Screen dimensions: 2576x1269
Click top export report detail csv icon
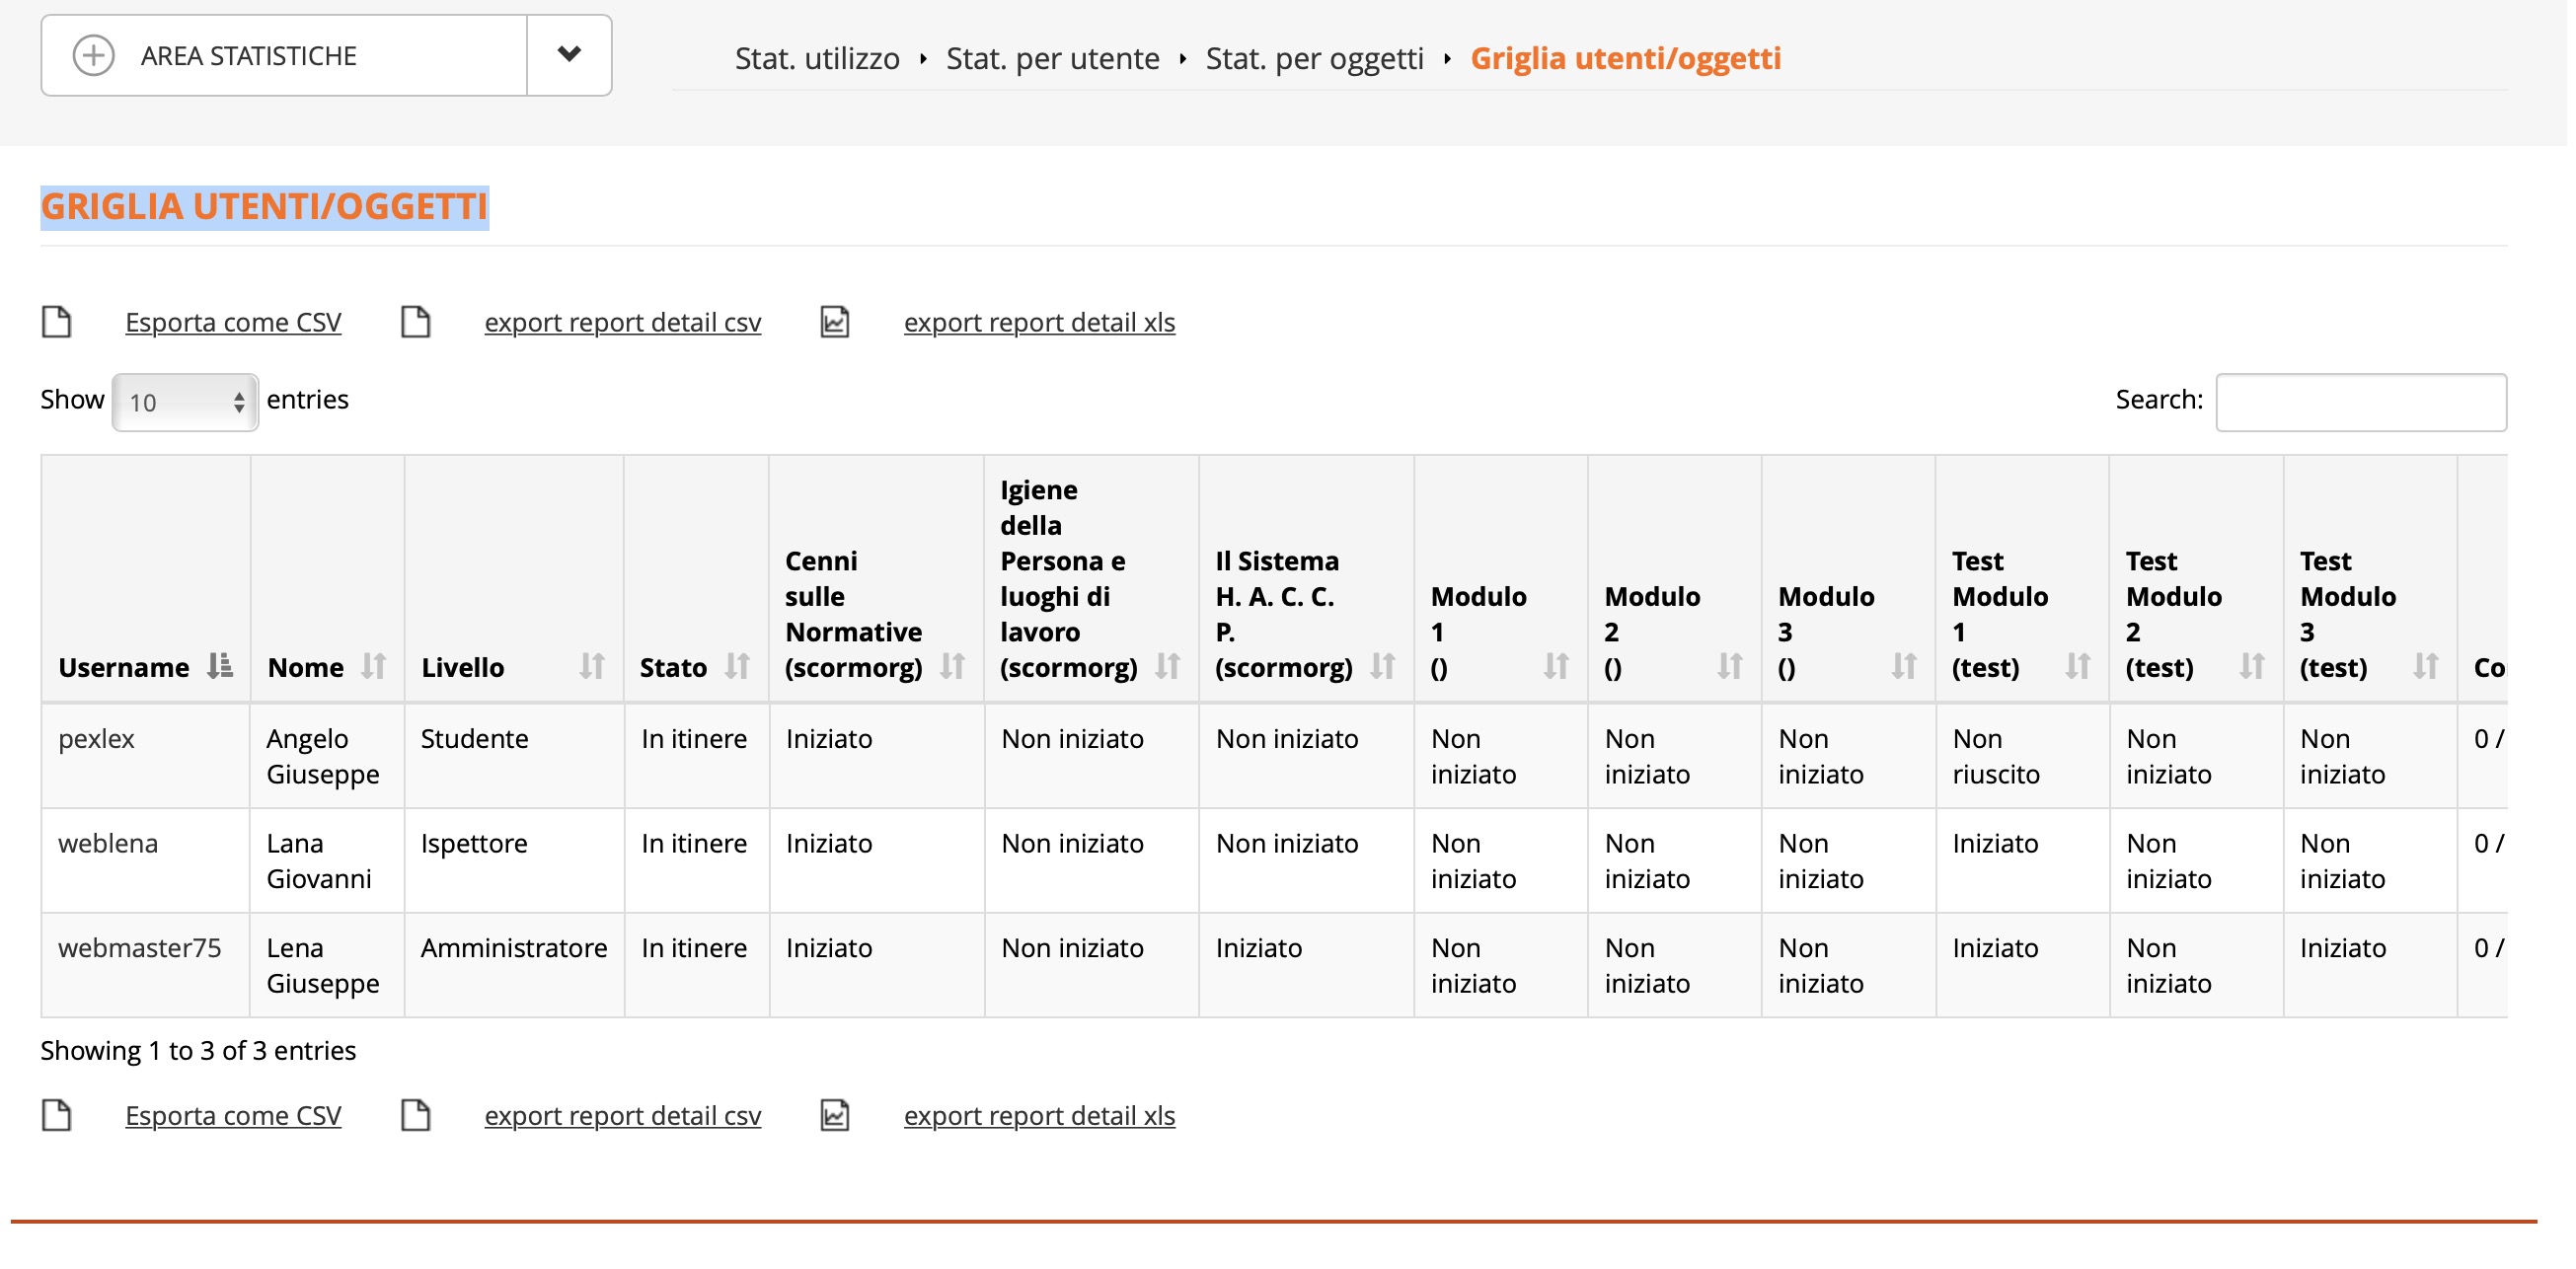(x=415, y=322)
